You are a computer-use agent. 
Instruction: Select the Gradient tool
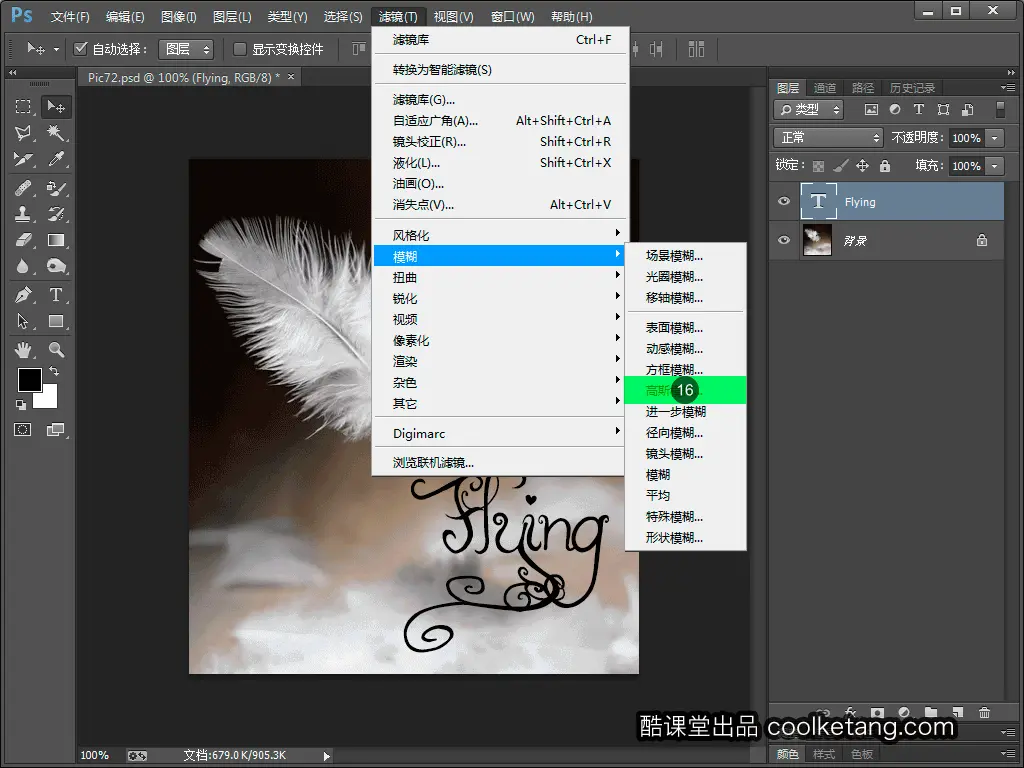click(56, 240)
